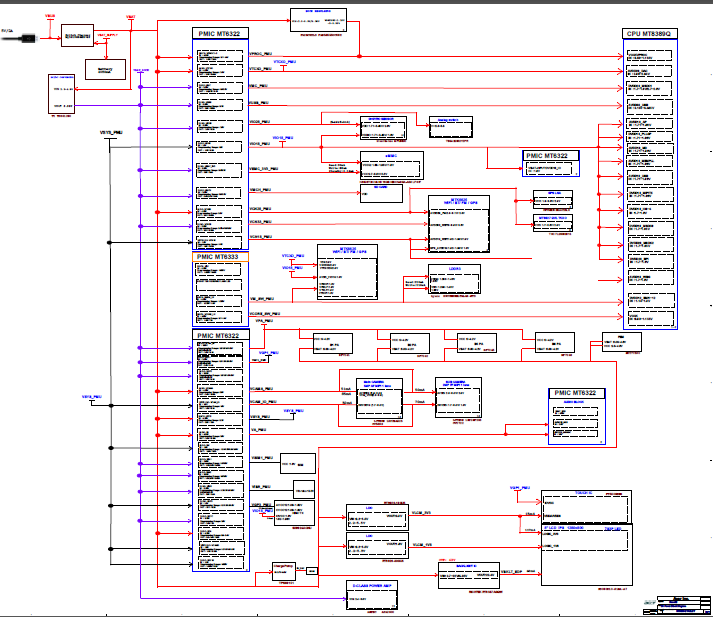The width and height of the screenshot is (713, 617).
Task: Click the VA_PMU rail label
Action: click(x=259, y=430)
